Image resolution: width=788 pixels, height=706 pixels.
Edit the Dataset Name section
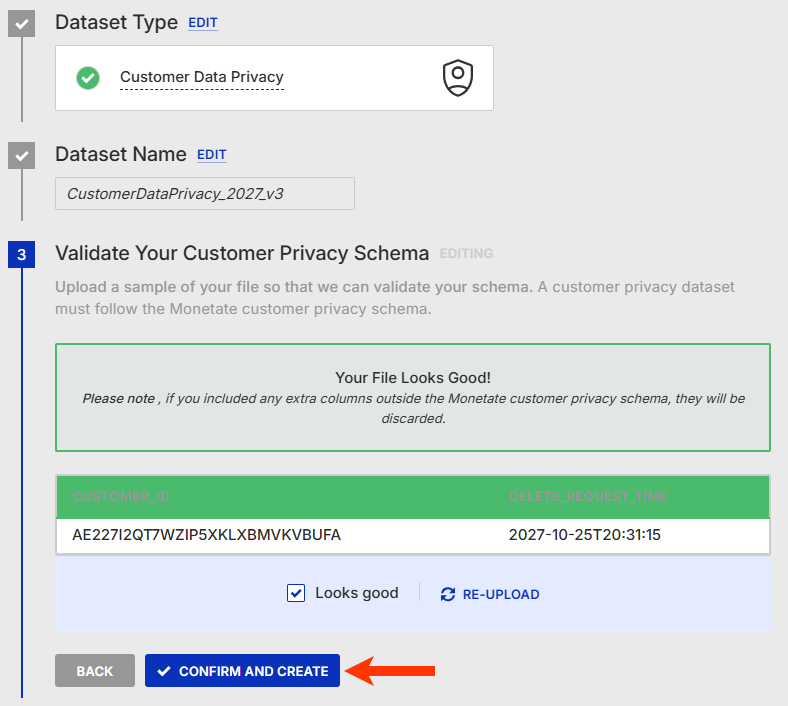click(x=212, y=155)
